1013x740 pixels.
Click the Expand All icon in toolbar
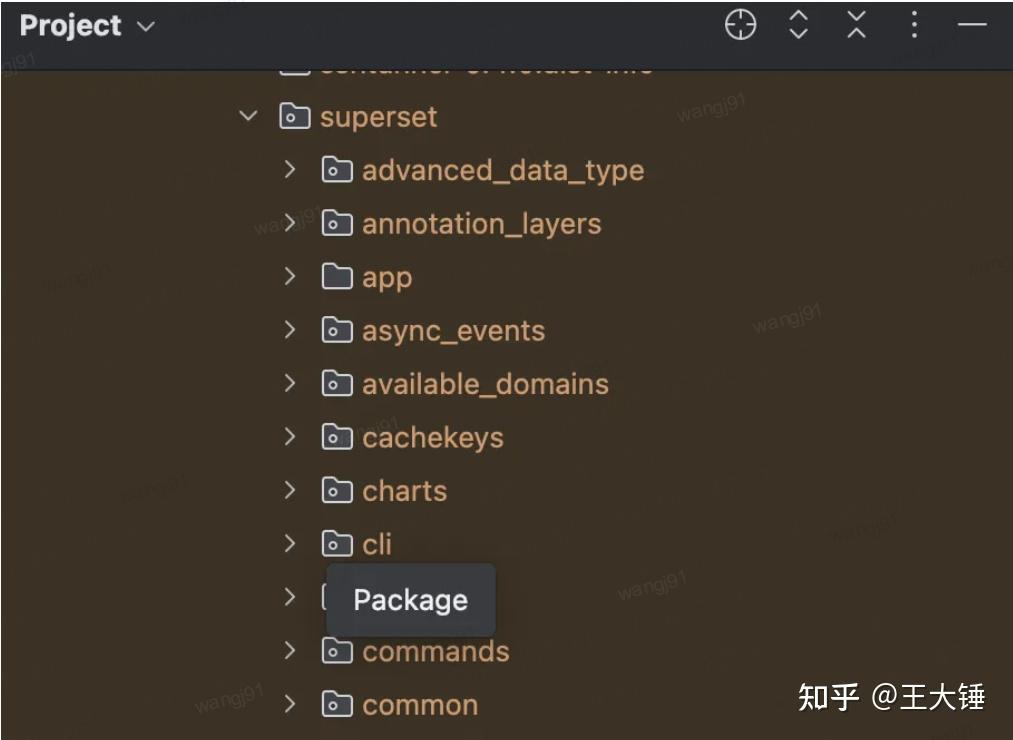pyautogui.click(x=797, y=25)
